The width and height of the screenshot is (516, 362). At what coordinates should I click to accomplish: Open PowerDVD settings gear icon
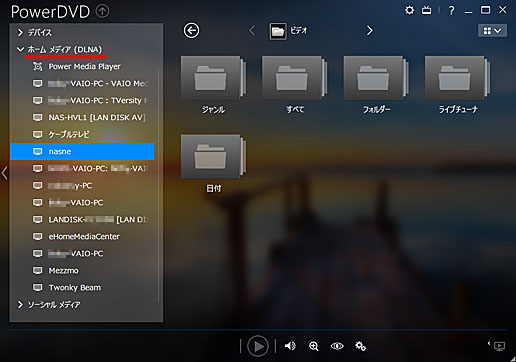pyautogui.click(x=409, y=10)
